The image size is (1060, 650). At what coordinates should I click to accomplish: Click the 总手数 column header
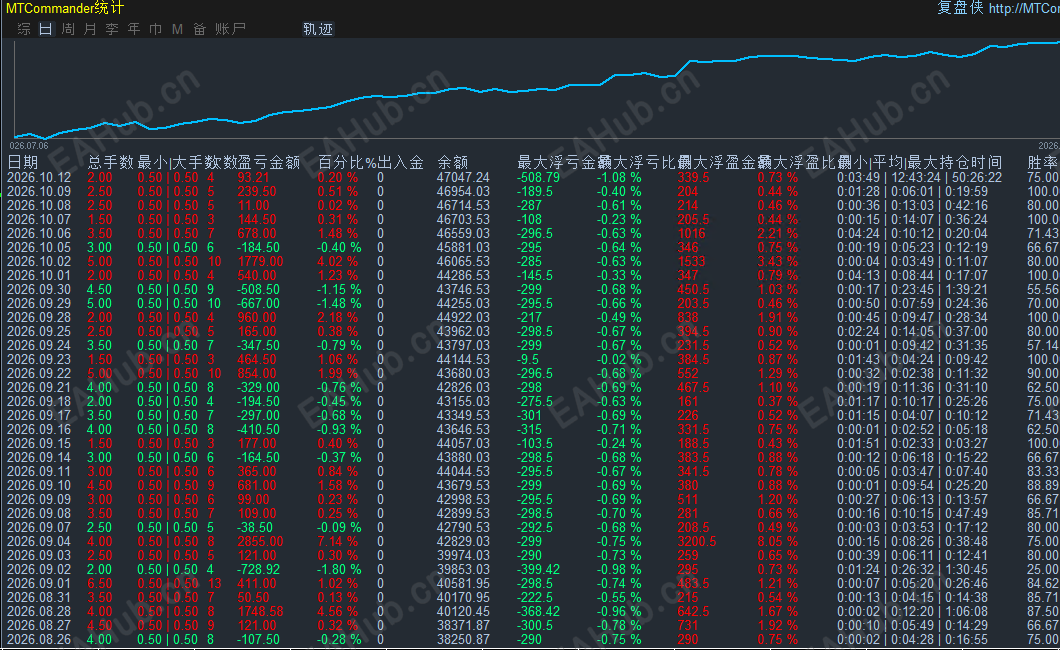point(111,162)
